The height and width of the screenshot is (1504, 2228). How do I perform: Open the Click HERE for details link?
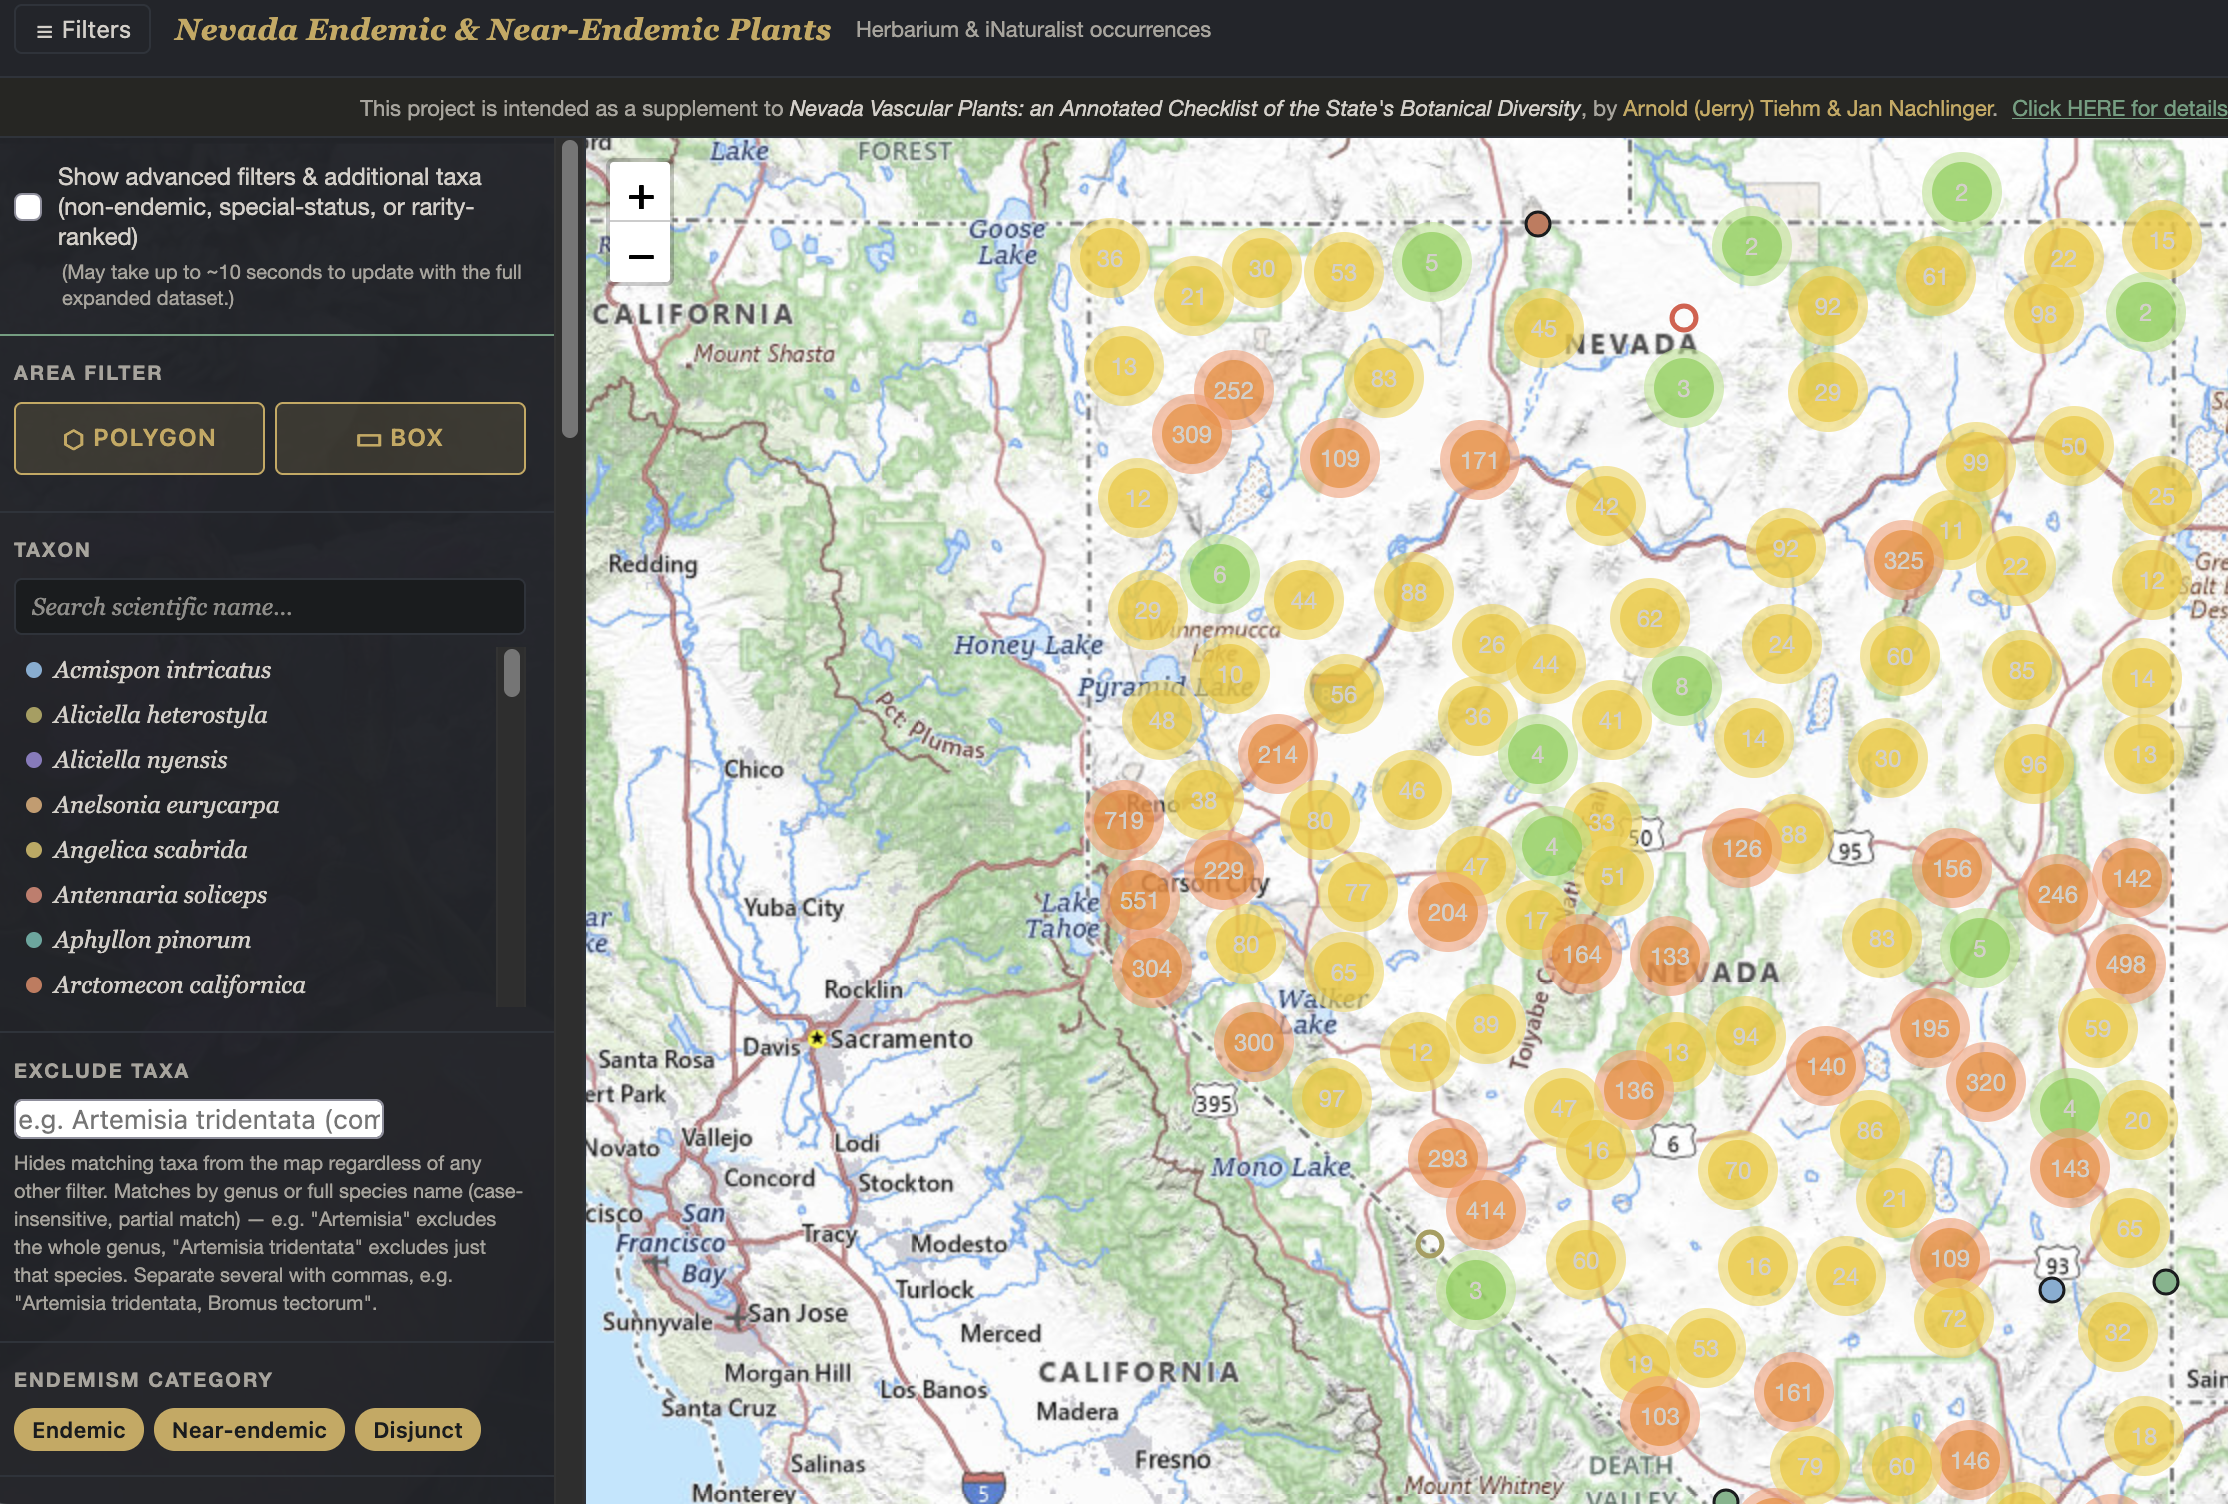[2119, 108]
